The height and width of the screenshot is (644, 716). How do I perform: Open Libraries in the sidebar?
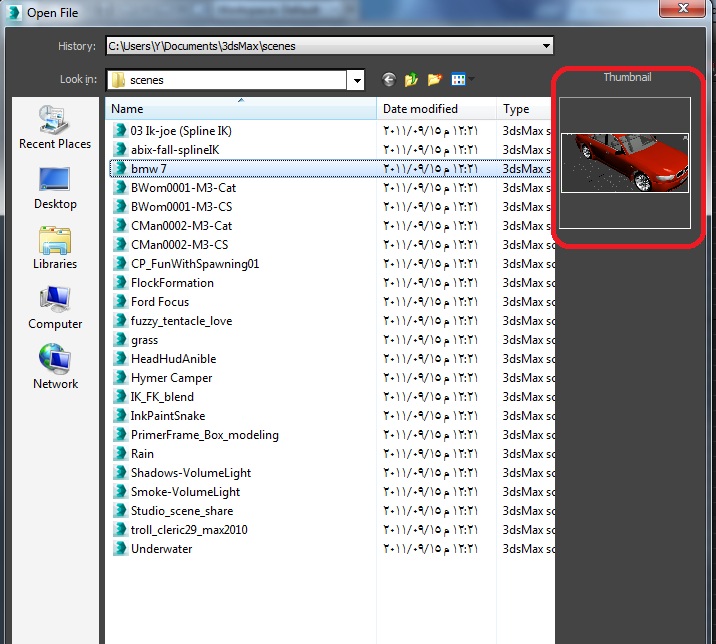55,248
